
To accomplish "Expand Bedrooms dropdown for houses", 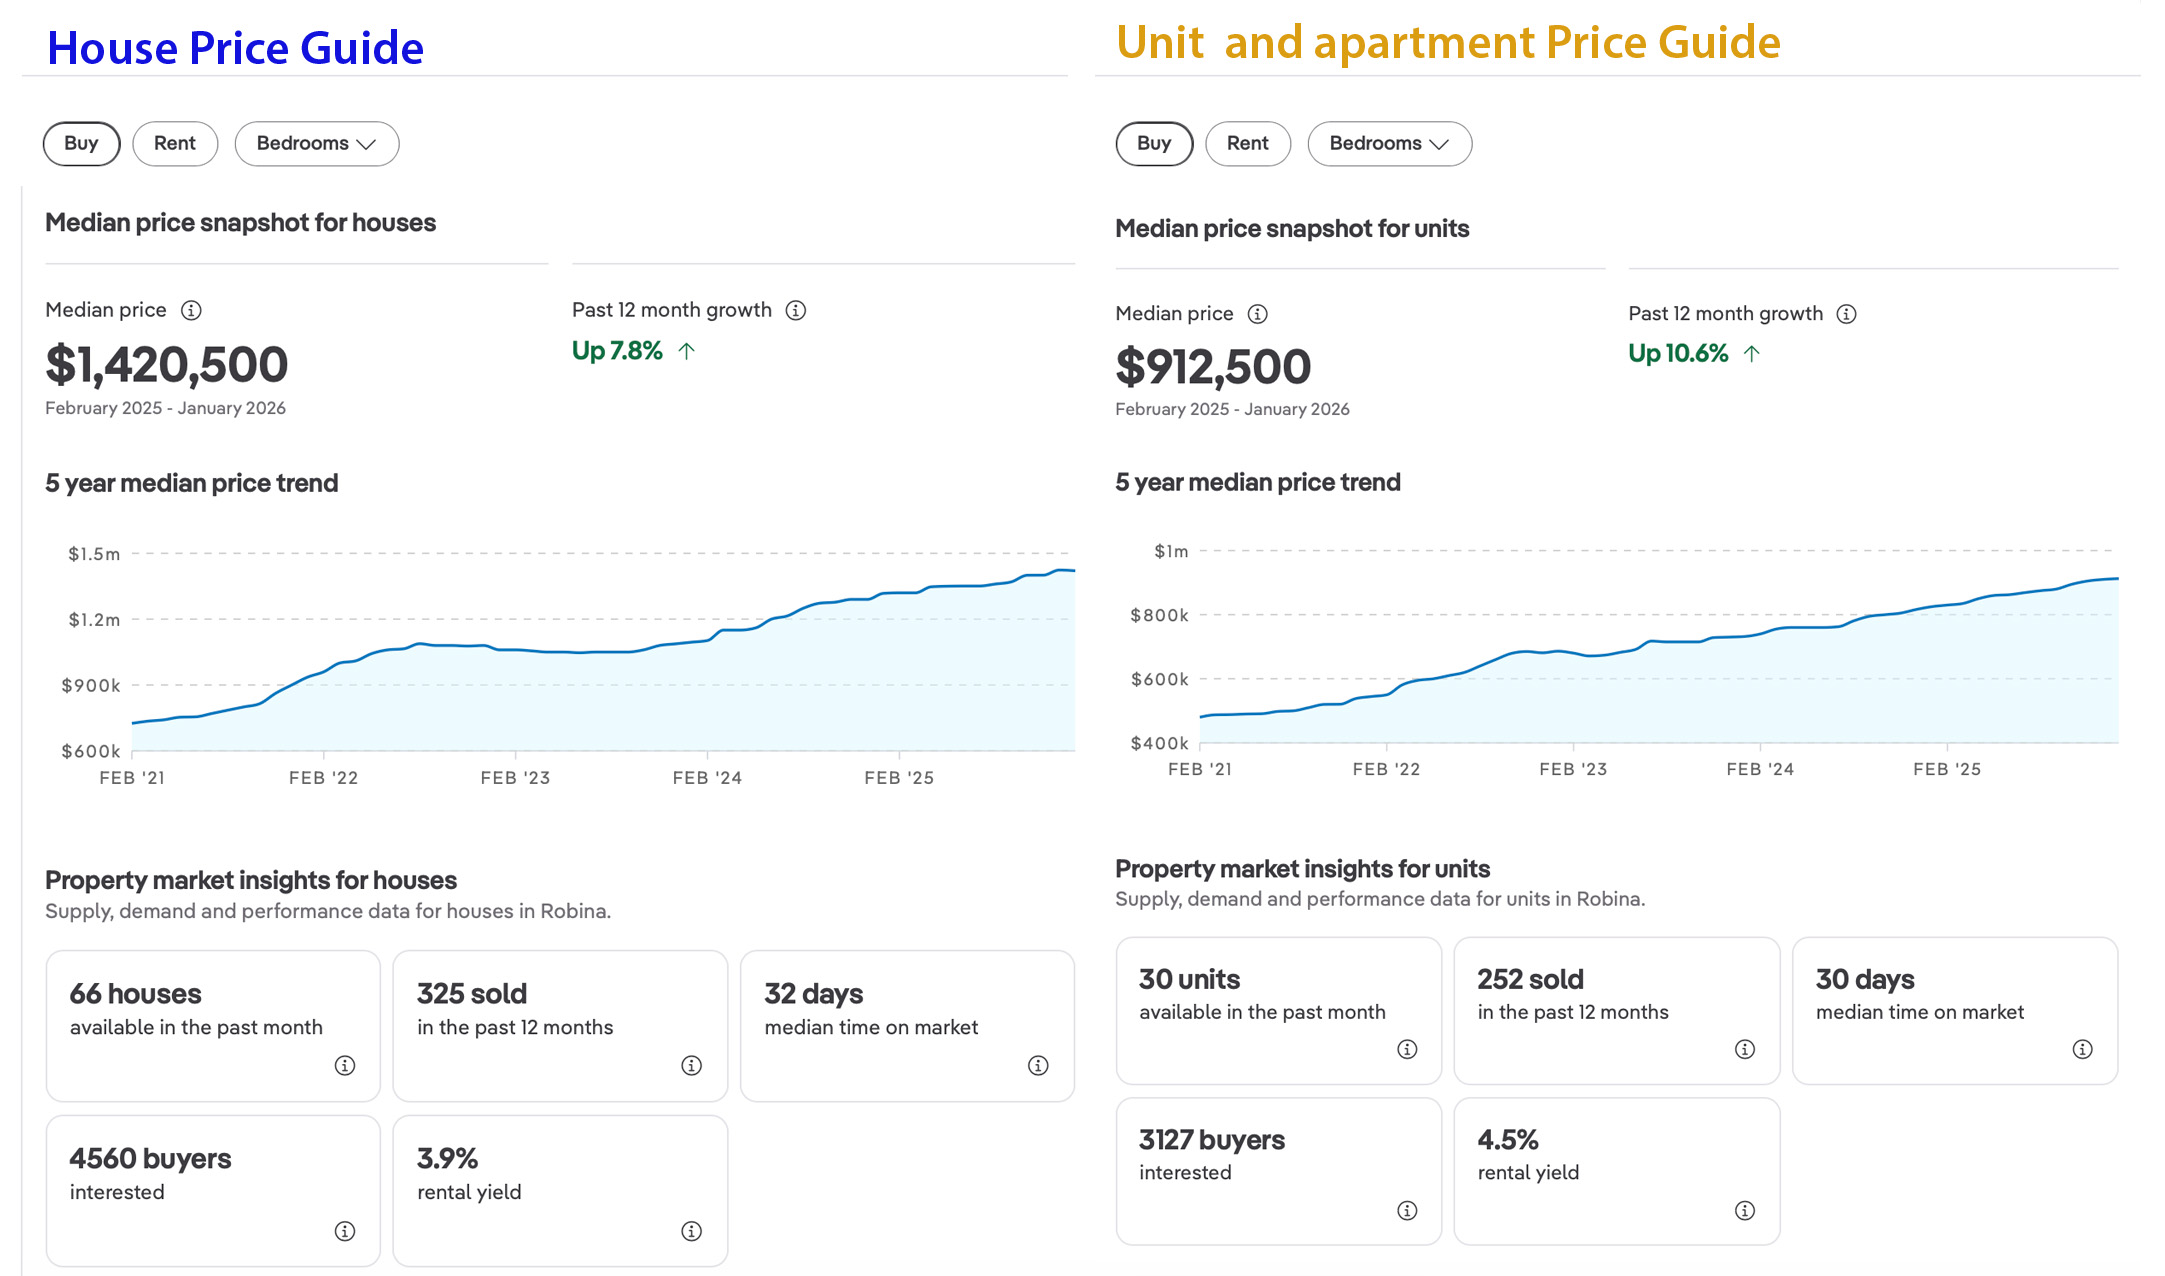I will [316, 143].
